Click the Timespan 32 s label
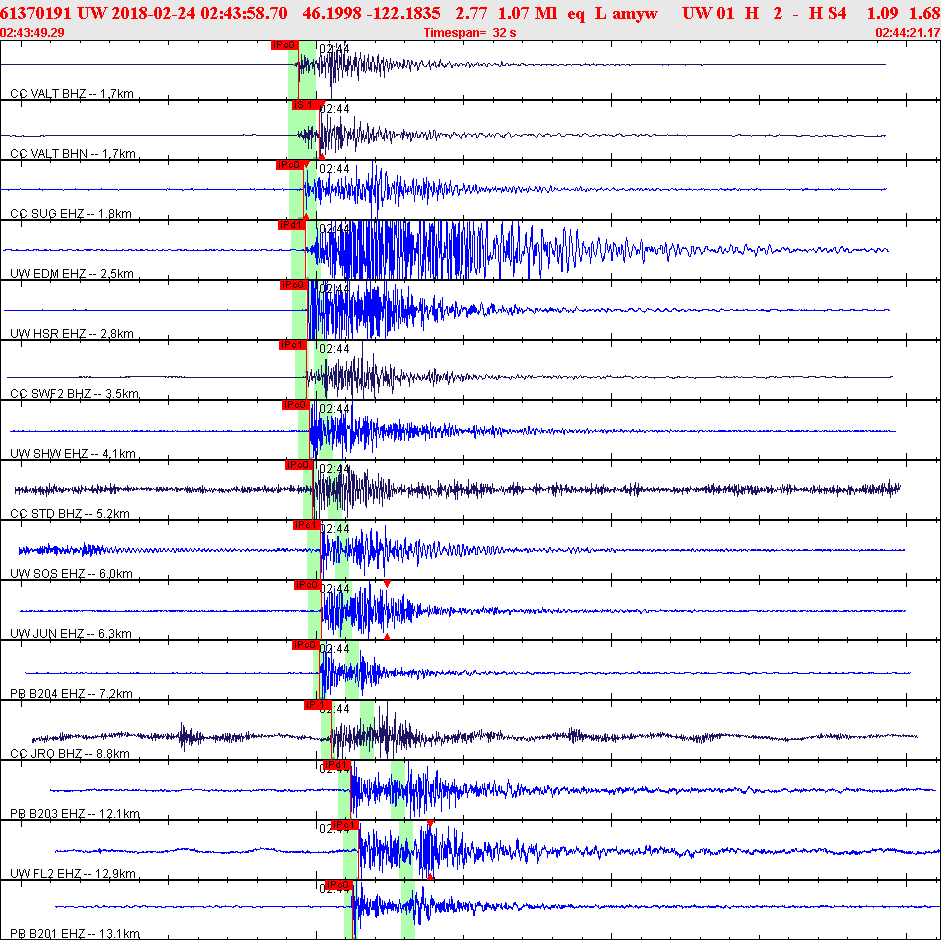This screenshot has height=940, width=941. (470, 33)
